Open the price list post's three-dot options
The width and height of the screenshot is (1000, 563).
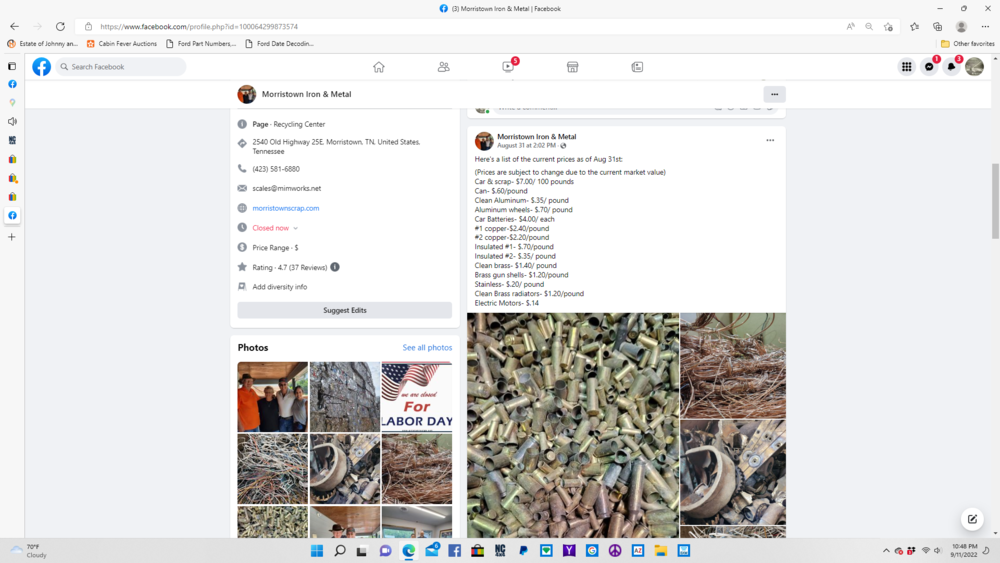pos(770,140)
